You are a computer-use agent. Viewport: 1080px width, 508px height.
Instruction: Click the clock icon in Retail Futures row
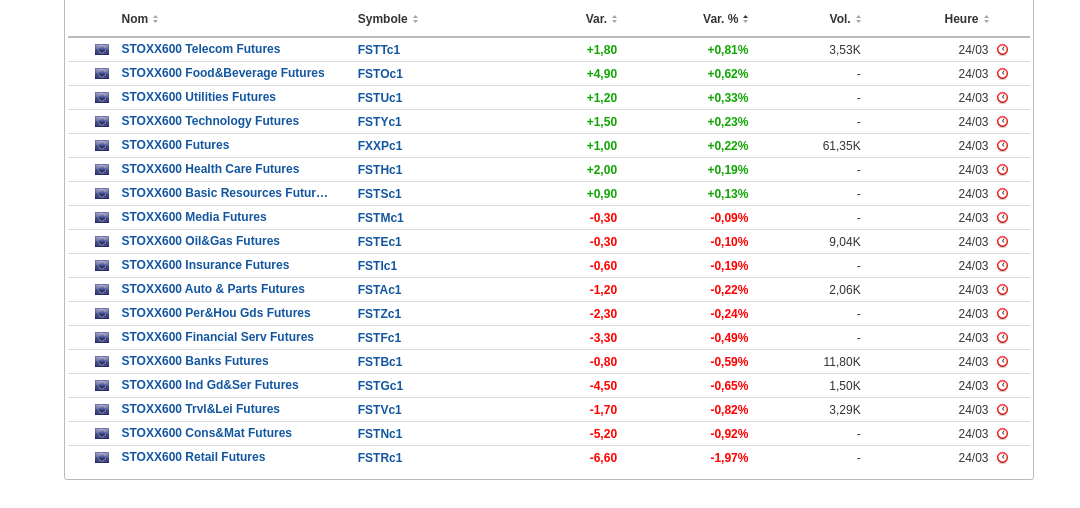coord(1002,457)
